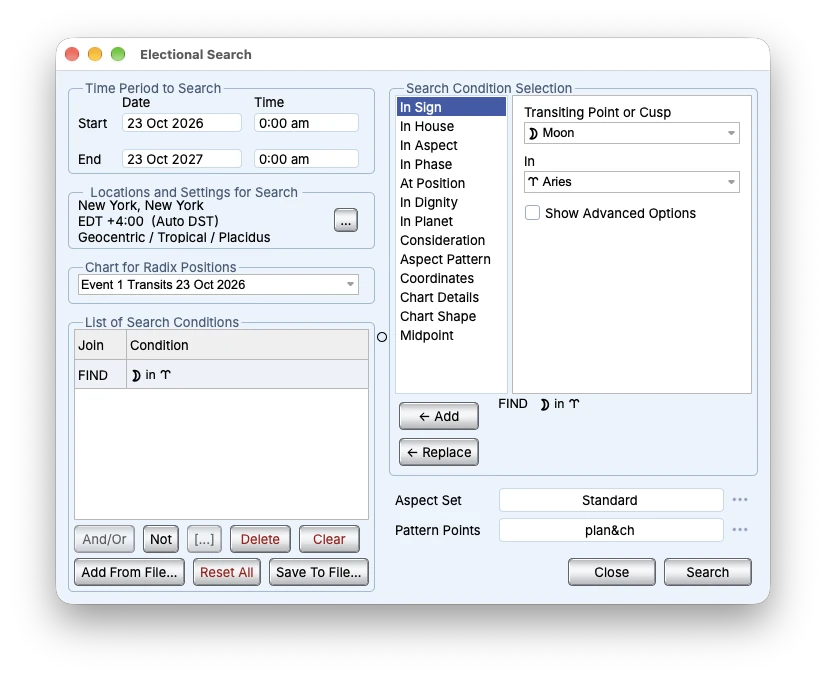Select In Dignity condition type
This screenshot has height=678, width=826.
451,202
